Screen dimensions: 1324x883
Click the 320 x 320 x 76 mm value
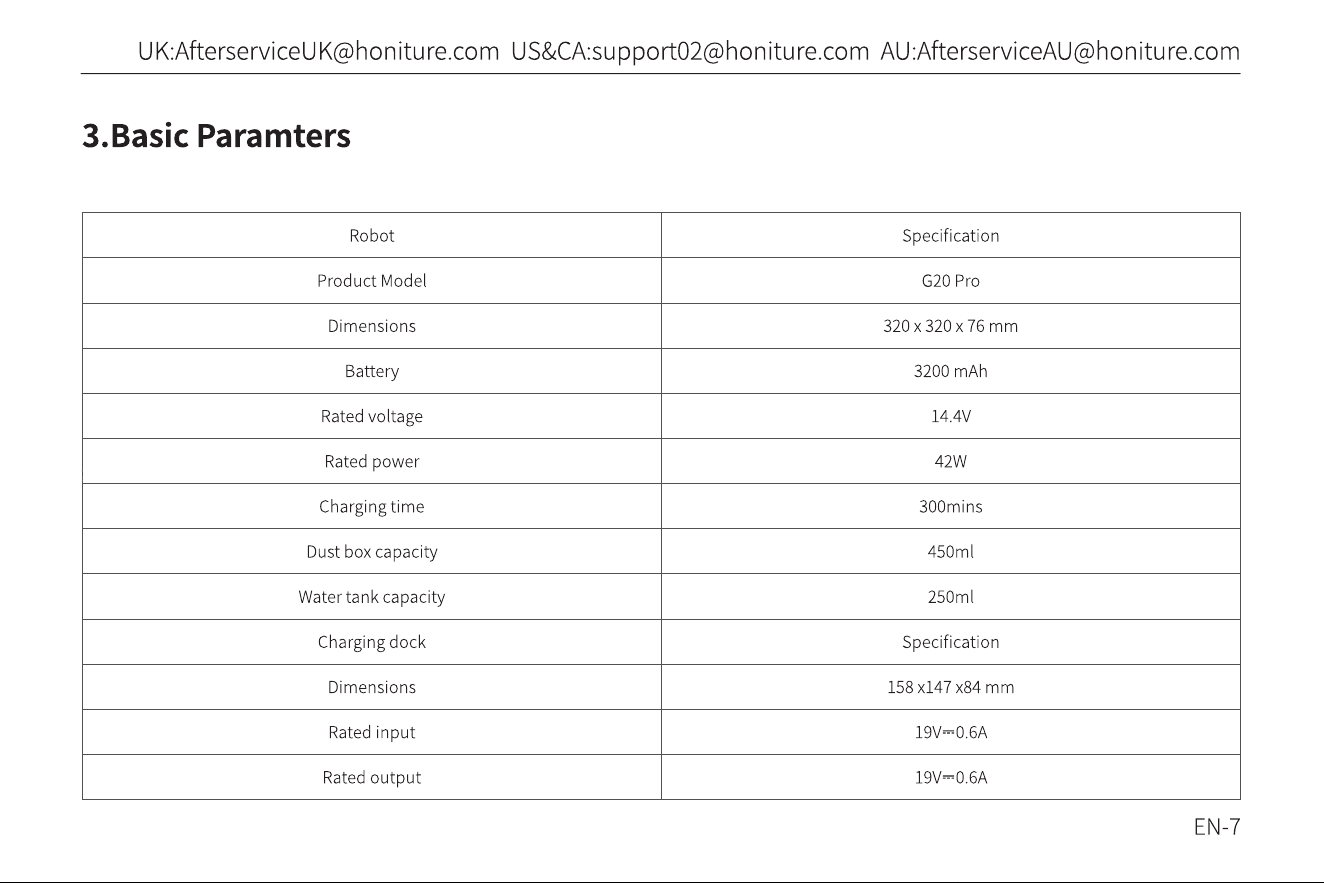click(951, 326)
